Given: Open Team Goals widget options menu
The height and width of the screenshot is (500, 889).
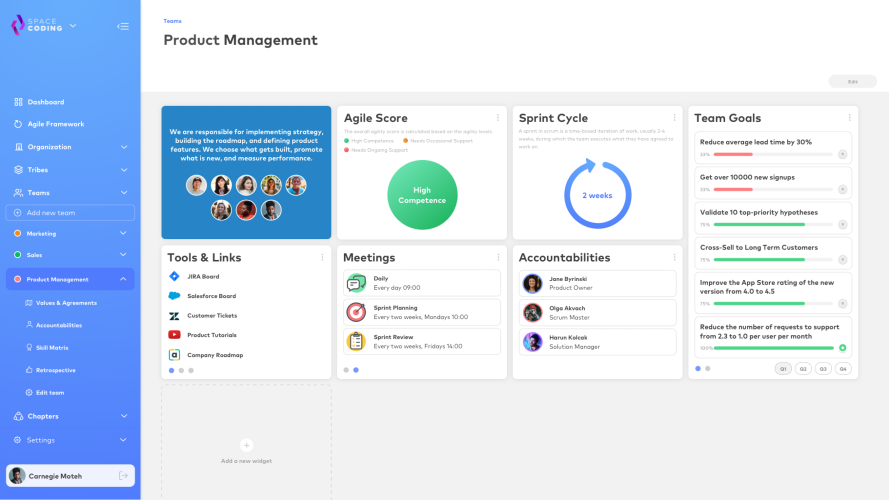Looking at the screenshot, I should click(849, 118).
